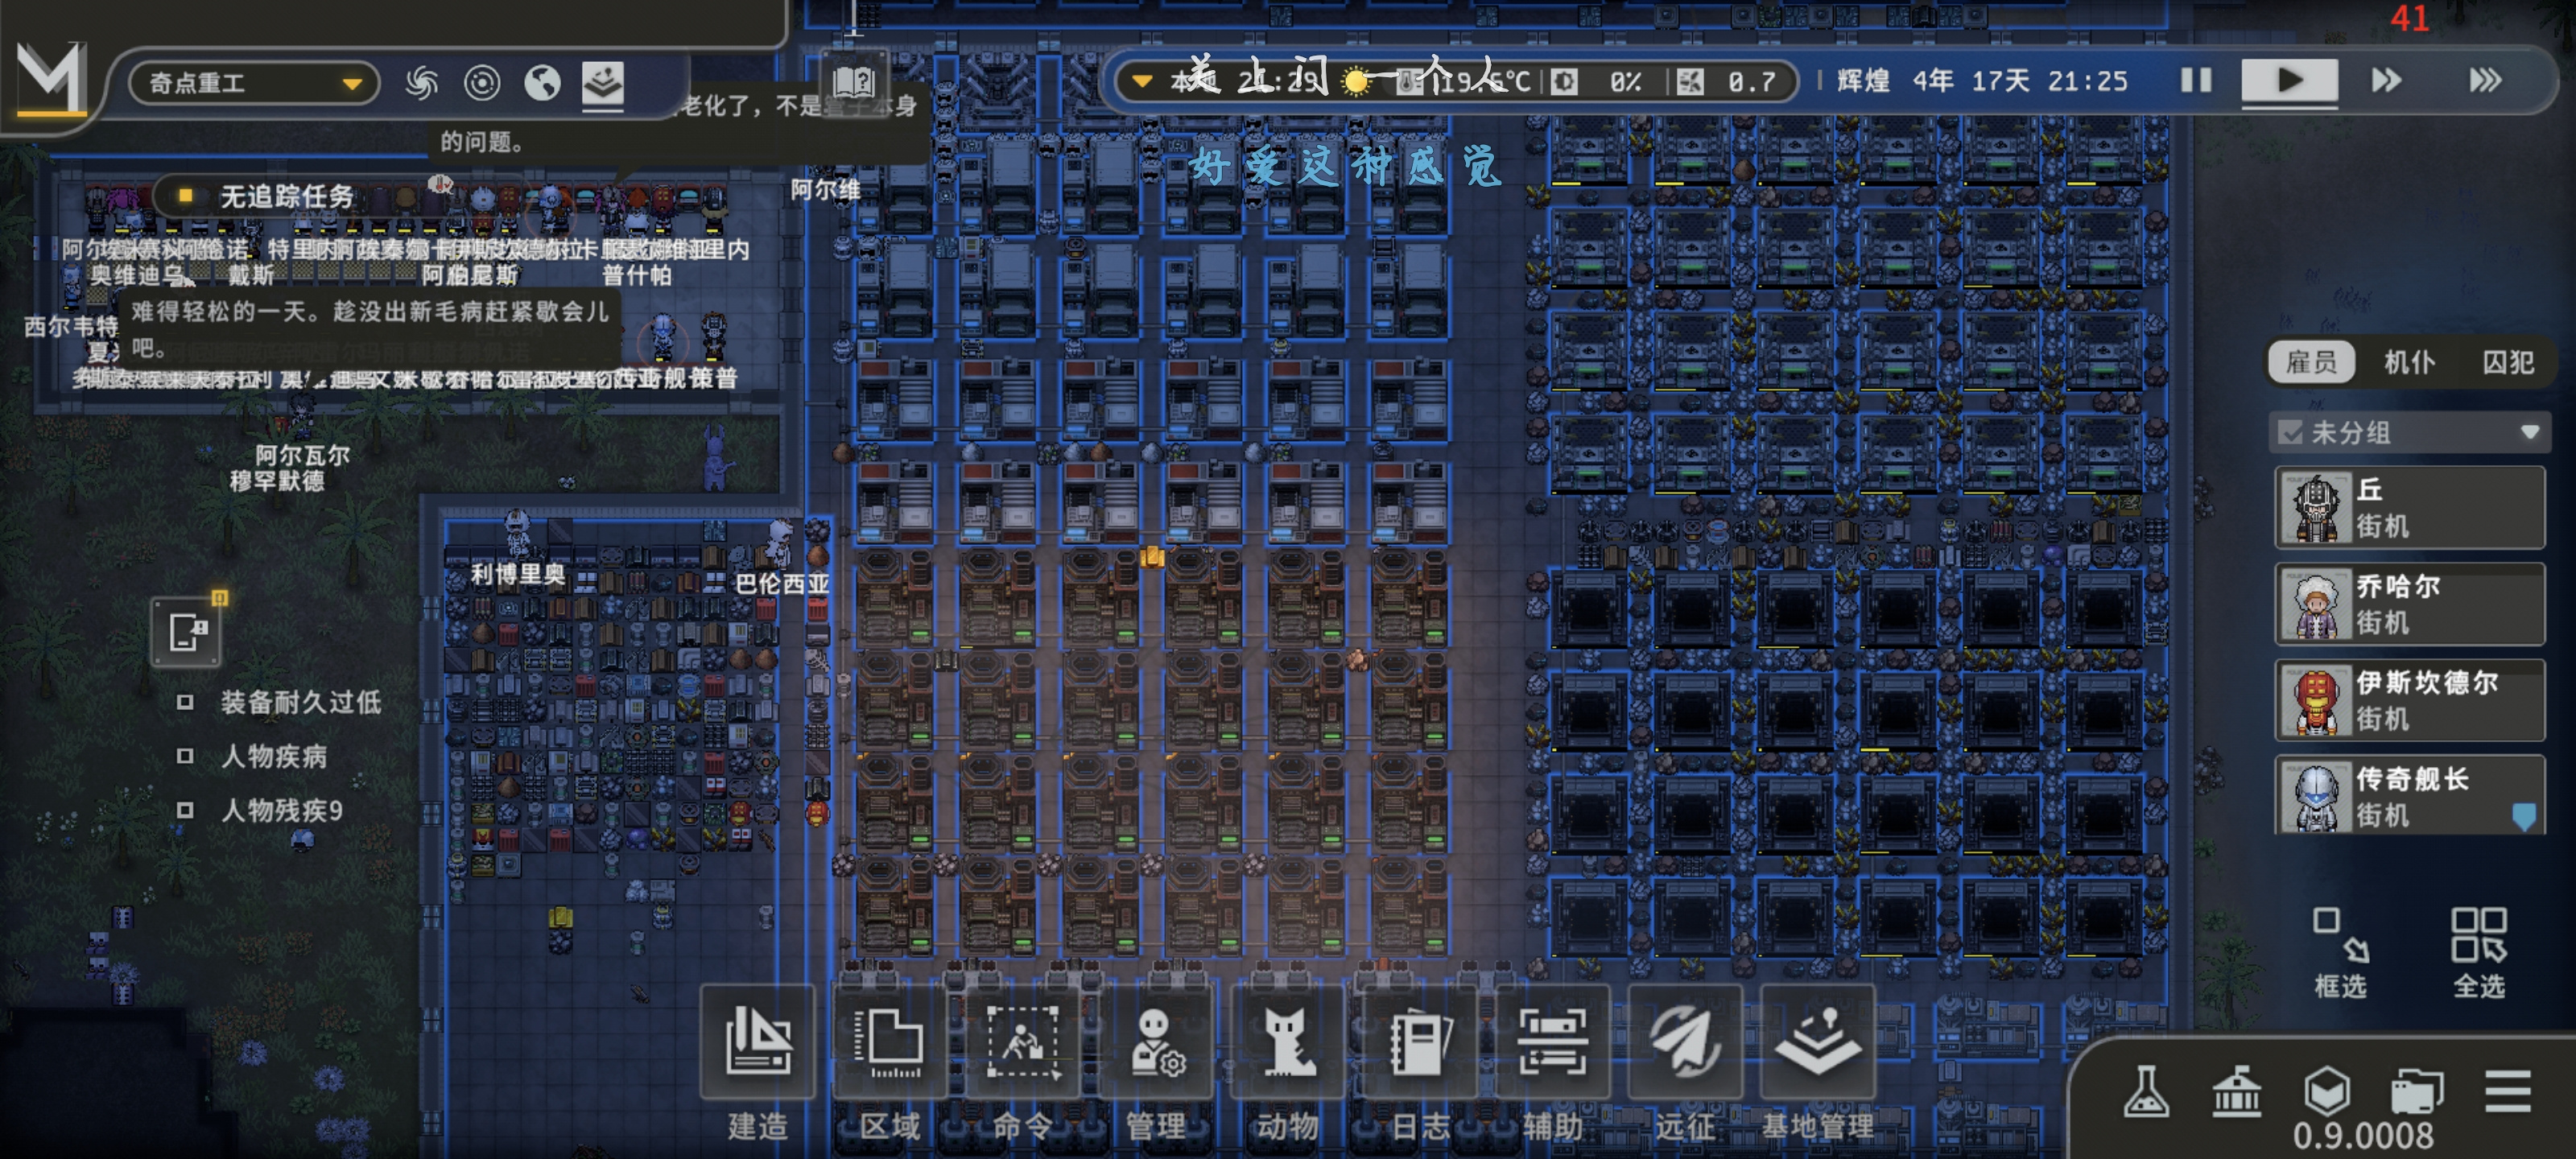This screenshot has width=2576, height=1159.
Task: Collapse the 未分组 group list
Action: [2529, 433]
